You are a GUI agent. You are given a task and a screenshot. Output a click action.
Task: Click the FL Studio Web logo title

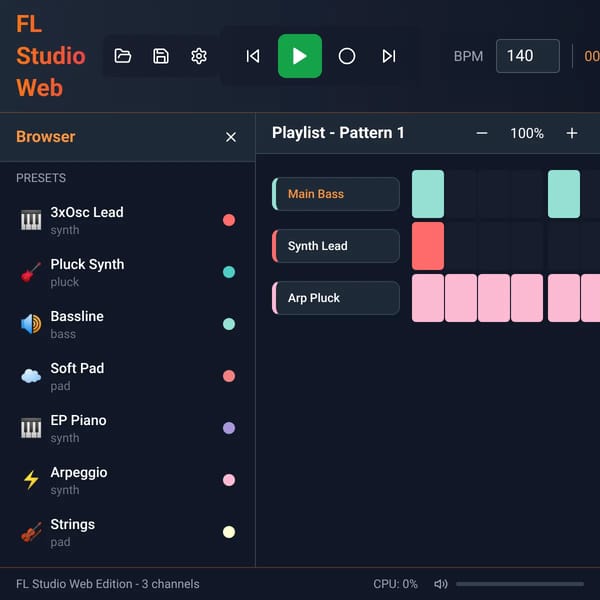pyautogui.click(x=51, y=56)
